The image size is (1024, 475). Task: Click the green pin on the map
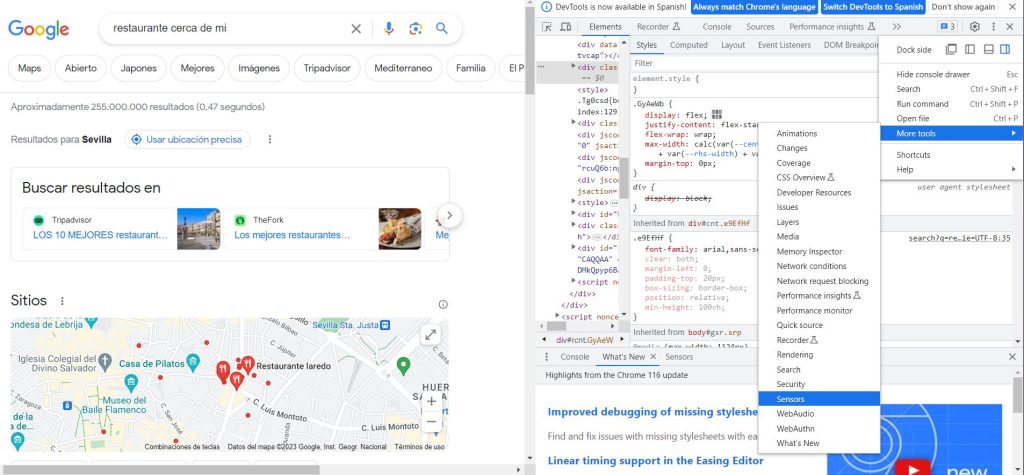pos(404,366)
